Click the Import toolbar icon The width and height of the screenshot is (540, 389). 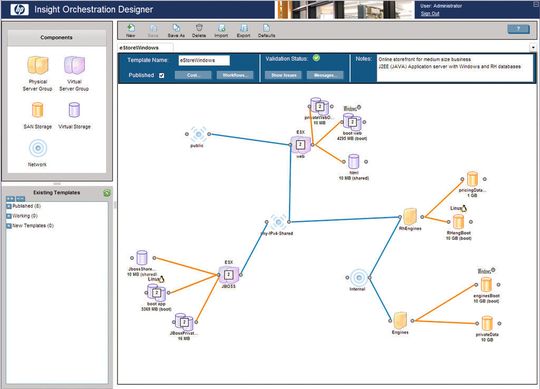[221, 28]
